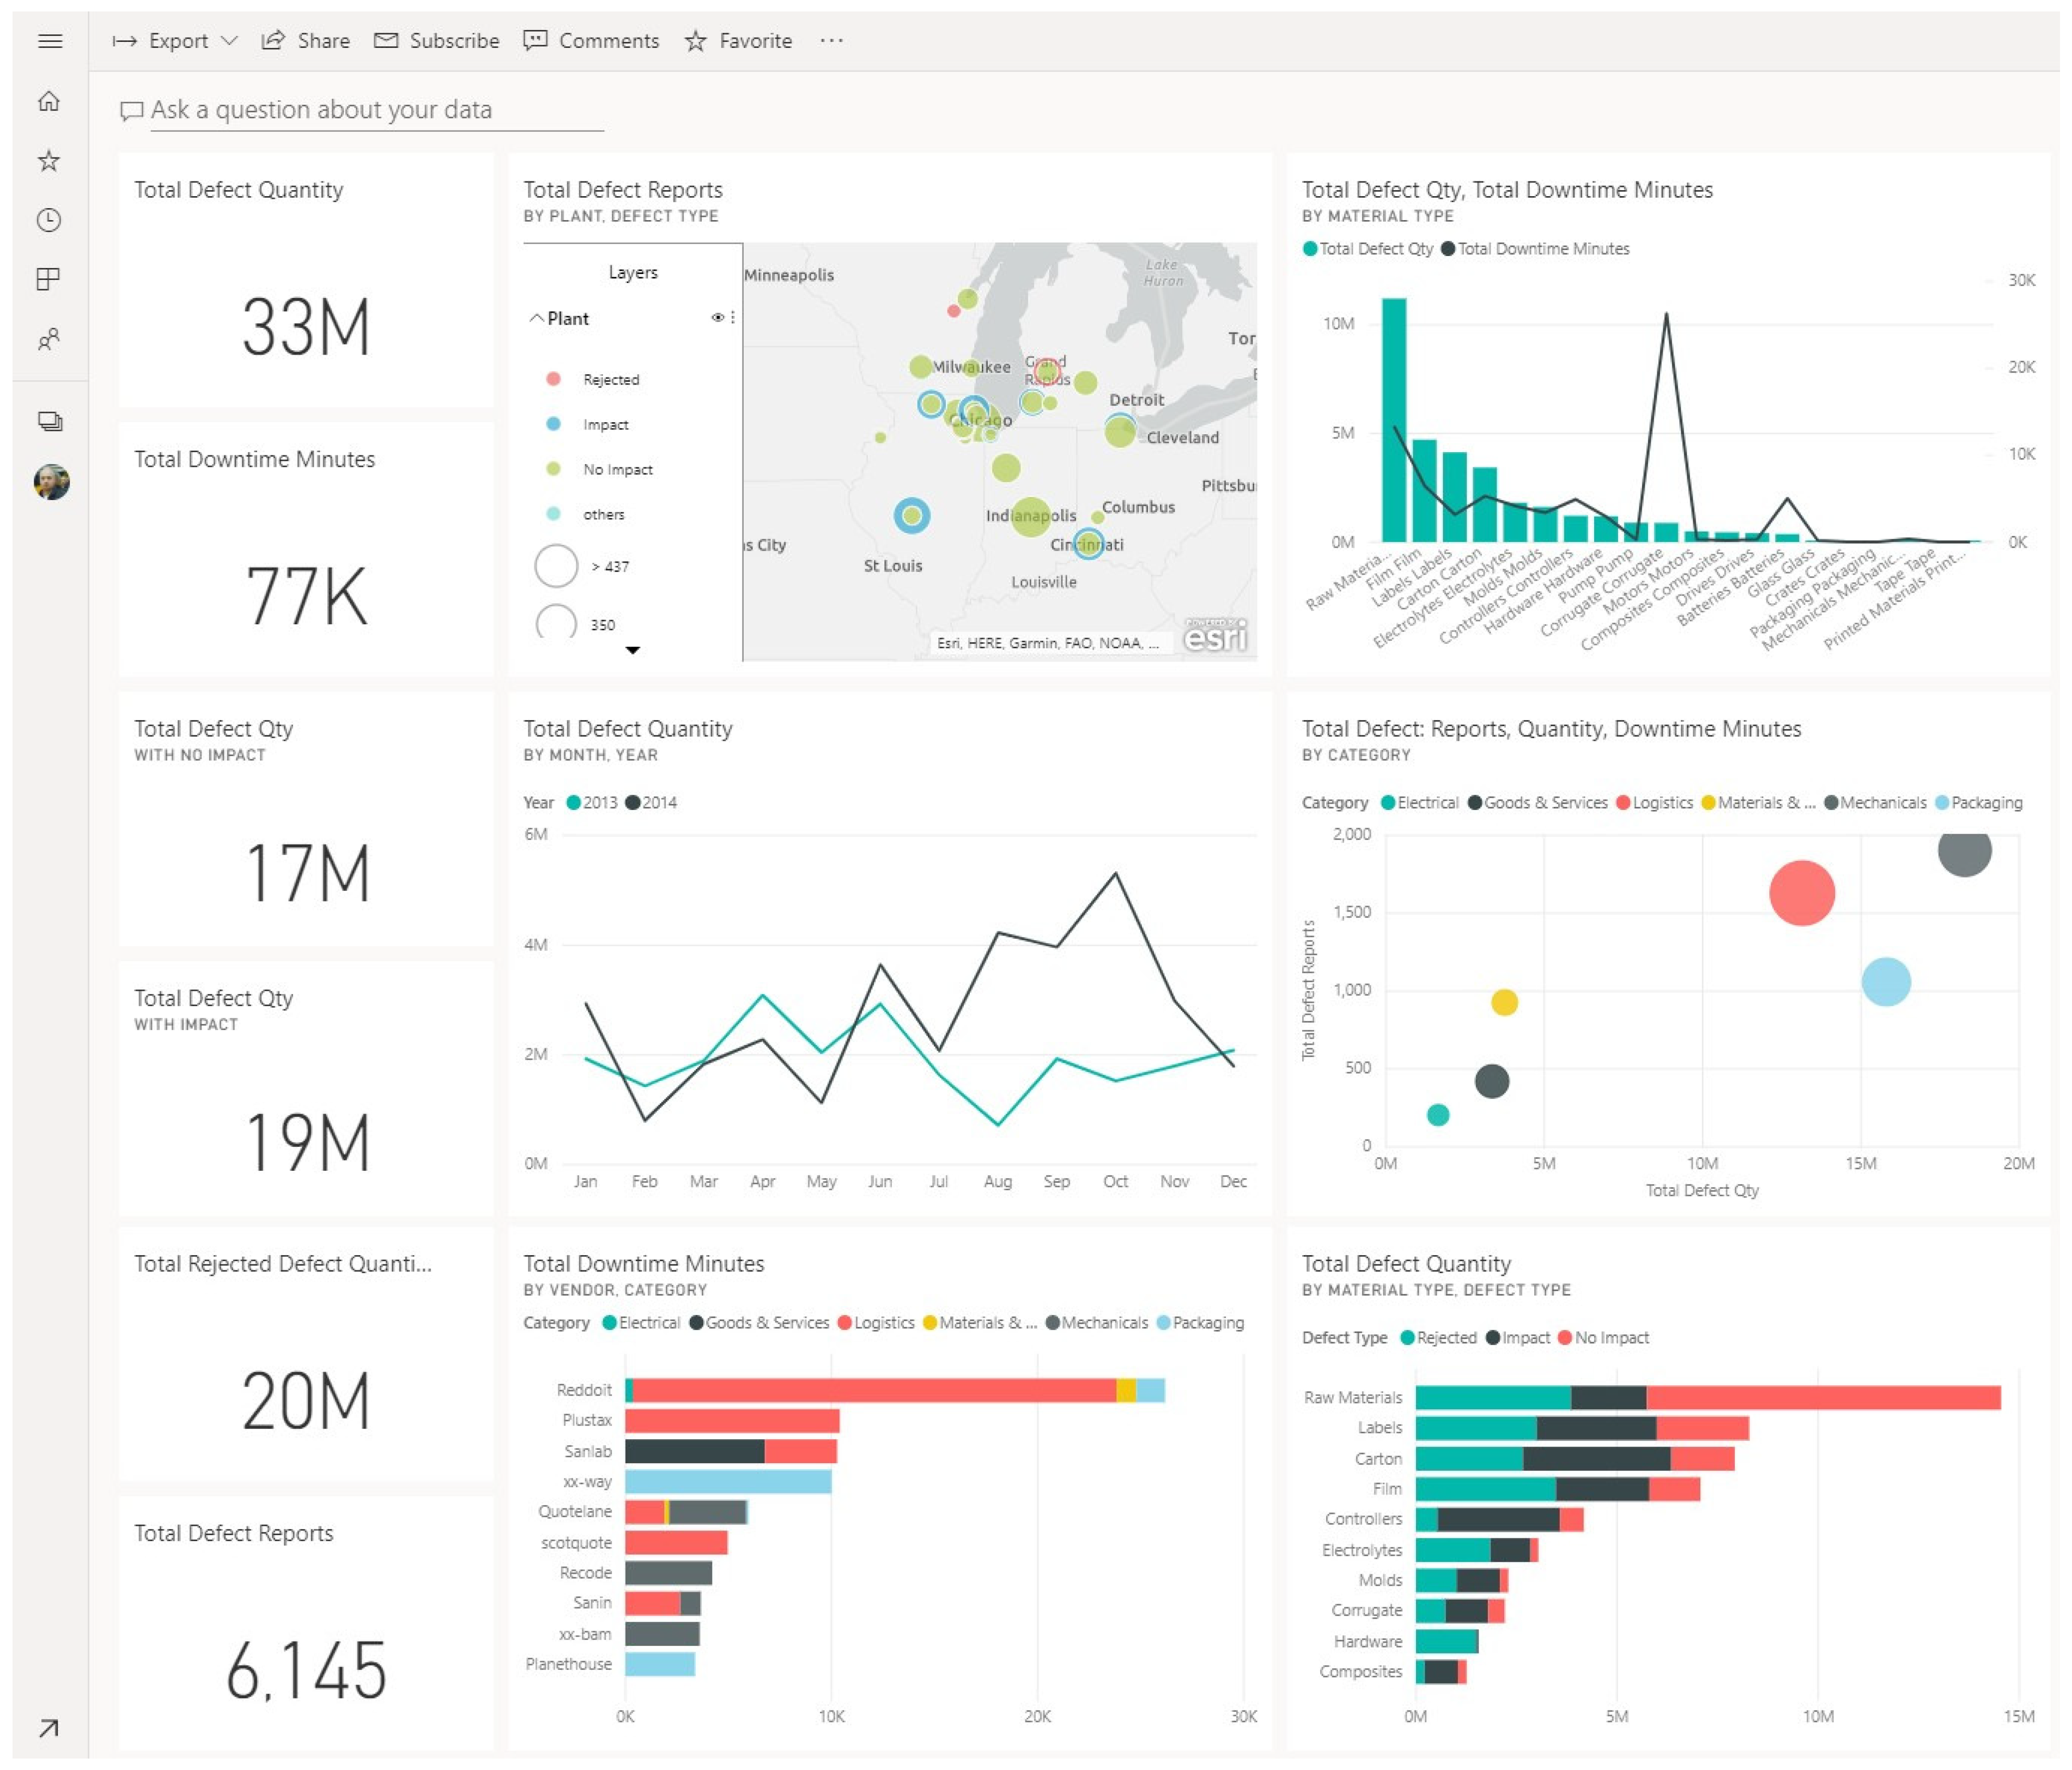Open Recent clock icon in sidebar

49,220
